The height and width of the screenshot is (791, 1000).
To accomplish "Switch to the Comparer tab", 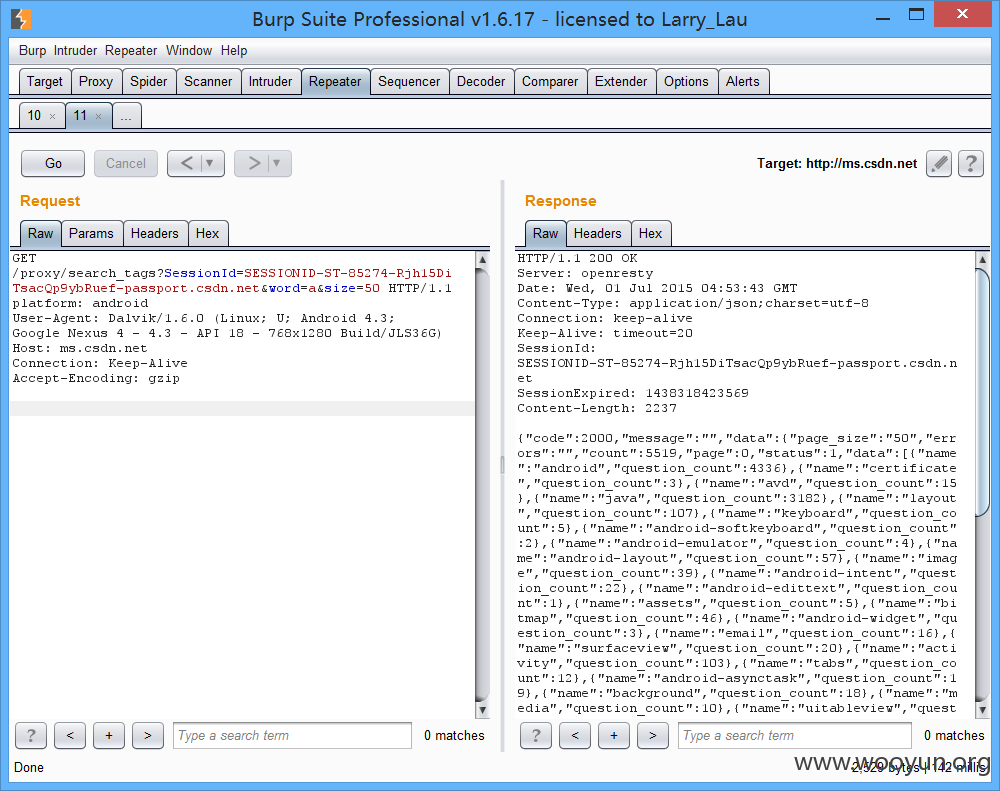I will pyautogui.click(x=550, y=82).
